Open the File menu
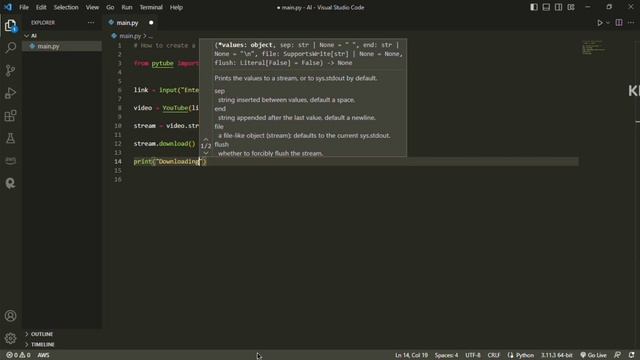 [x=24, y=7]
